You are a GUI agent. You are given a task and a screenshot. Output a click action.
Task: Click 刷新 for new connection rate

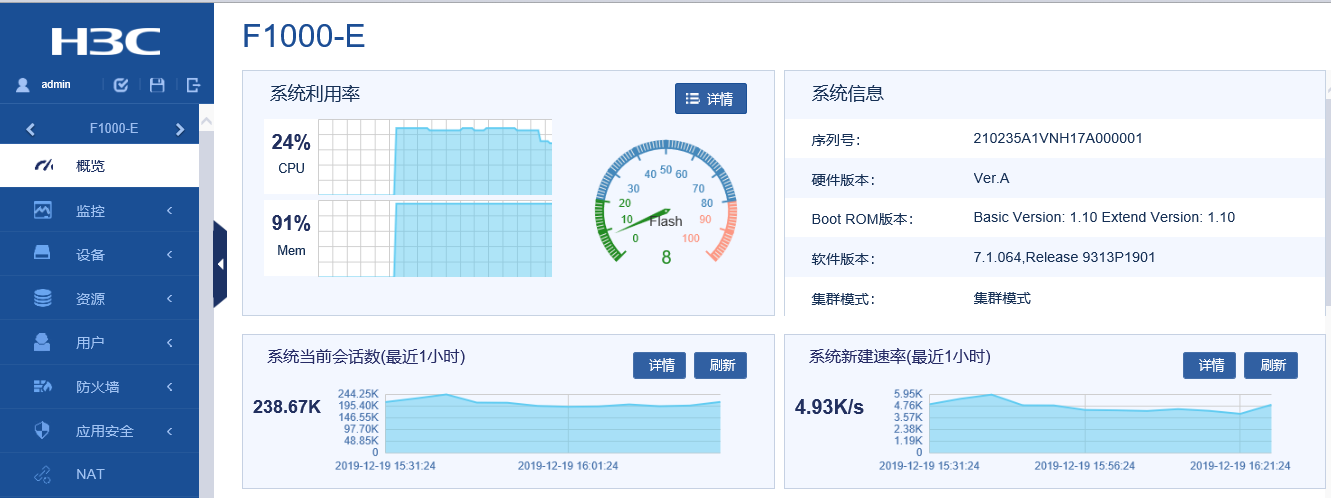click(1270, 366)
